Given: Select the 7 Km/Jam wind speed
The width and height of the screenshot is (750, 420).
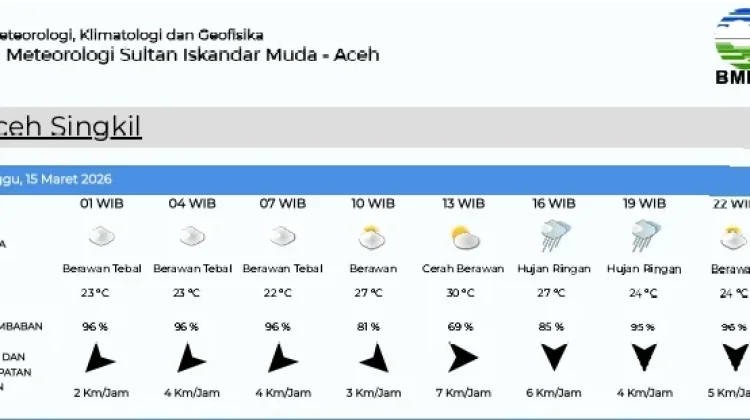Looking at the screenshot, I should (463, 393).
